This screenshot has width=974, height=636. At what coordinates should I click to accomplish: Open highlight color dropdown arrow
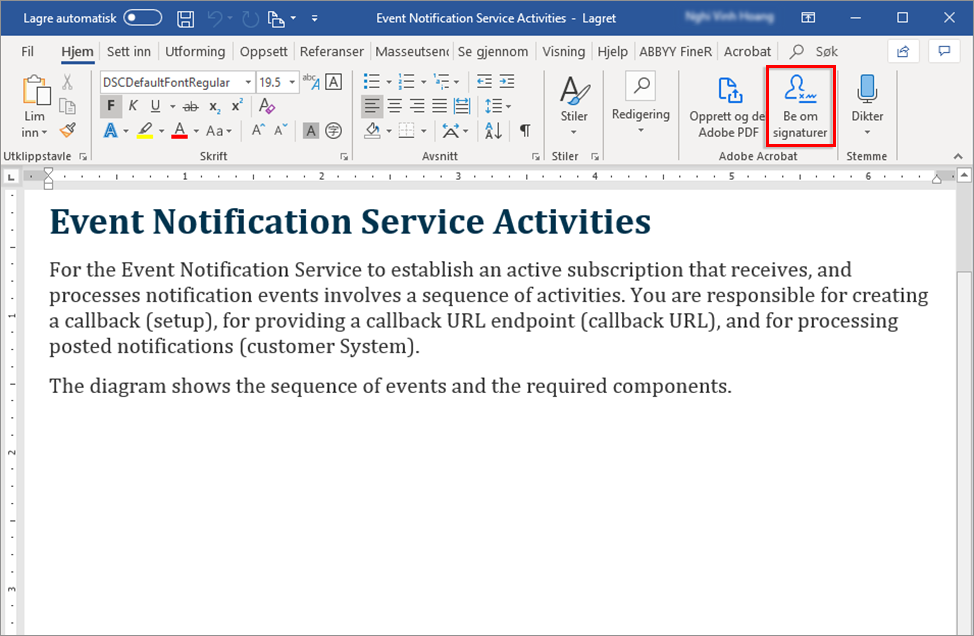coord(162,131)
